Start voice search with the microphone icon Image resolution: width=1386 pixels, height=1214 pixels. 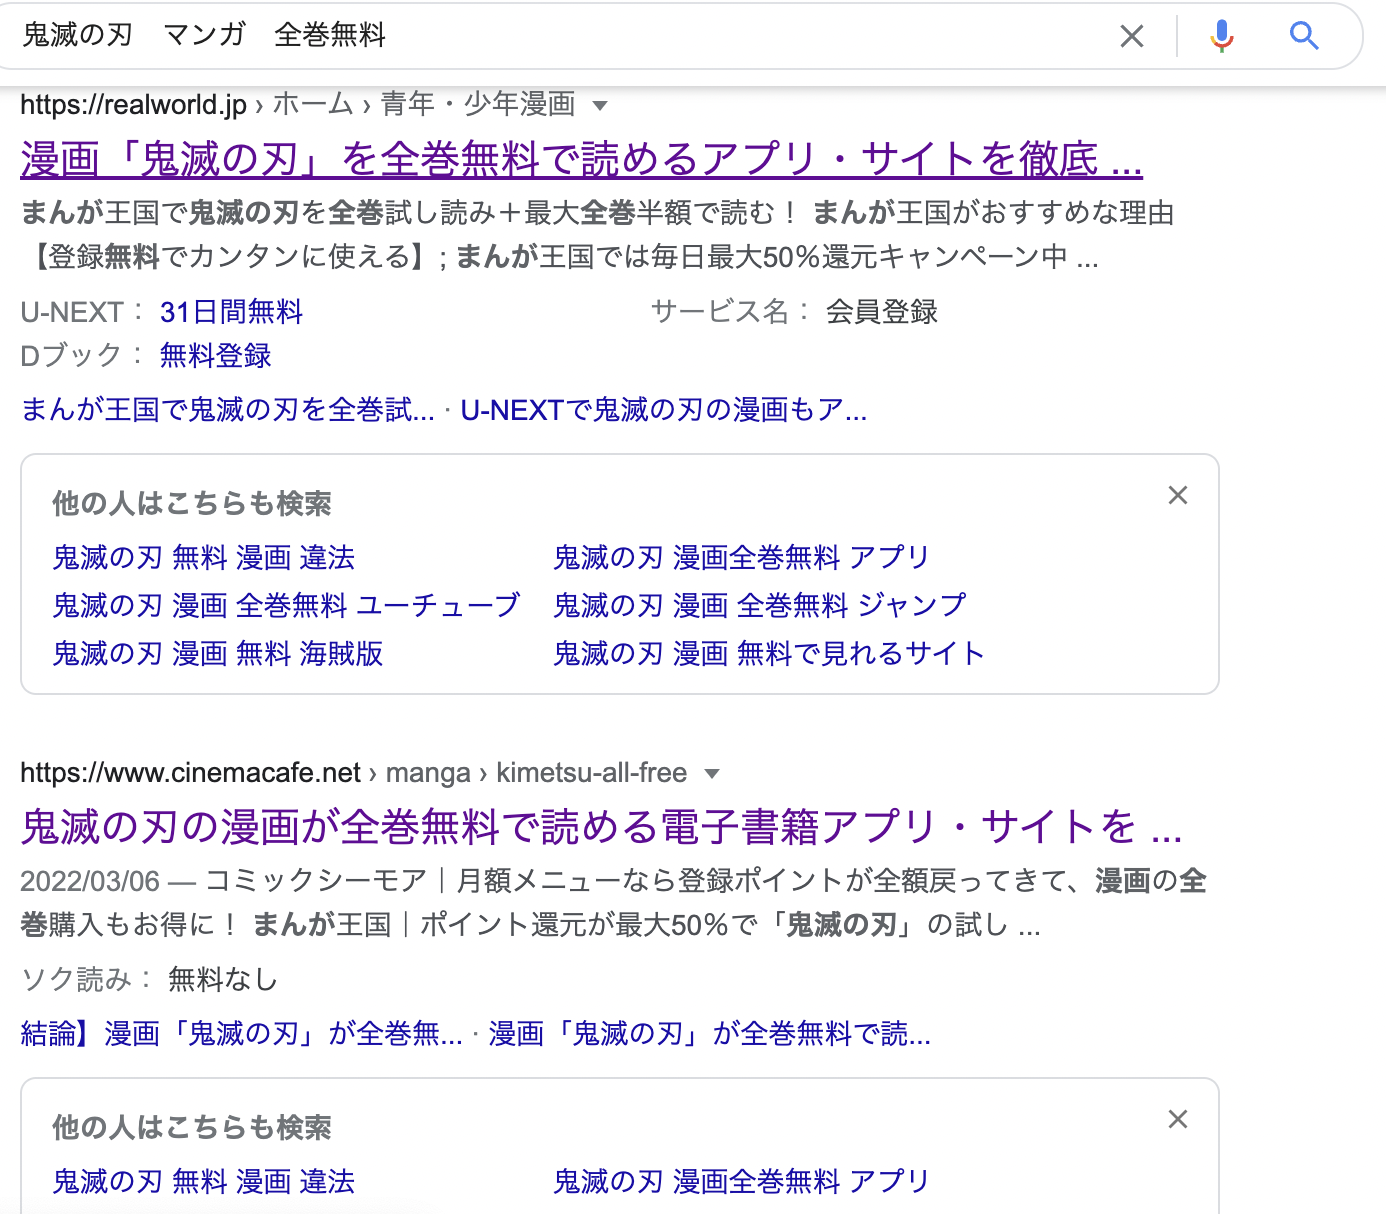pos(1221,37)
